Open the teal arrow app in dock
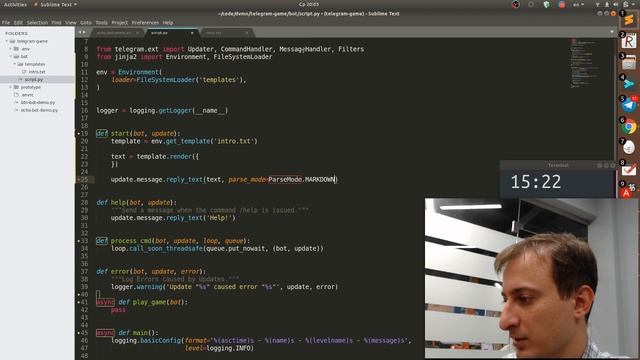 [x=629, y=84]
